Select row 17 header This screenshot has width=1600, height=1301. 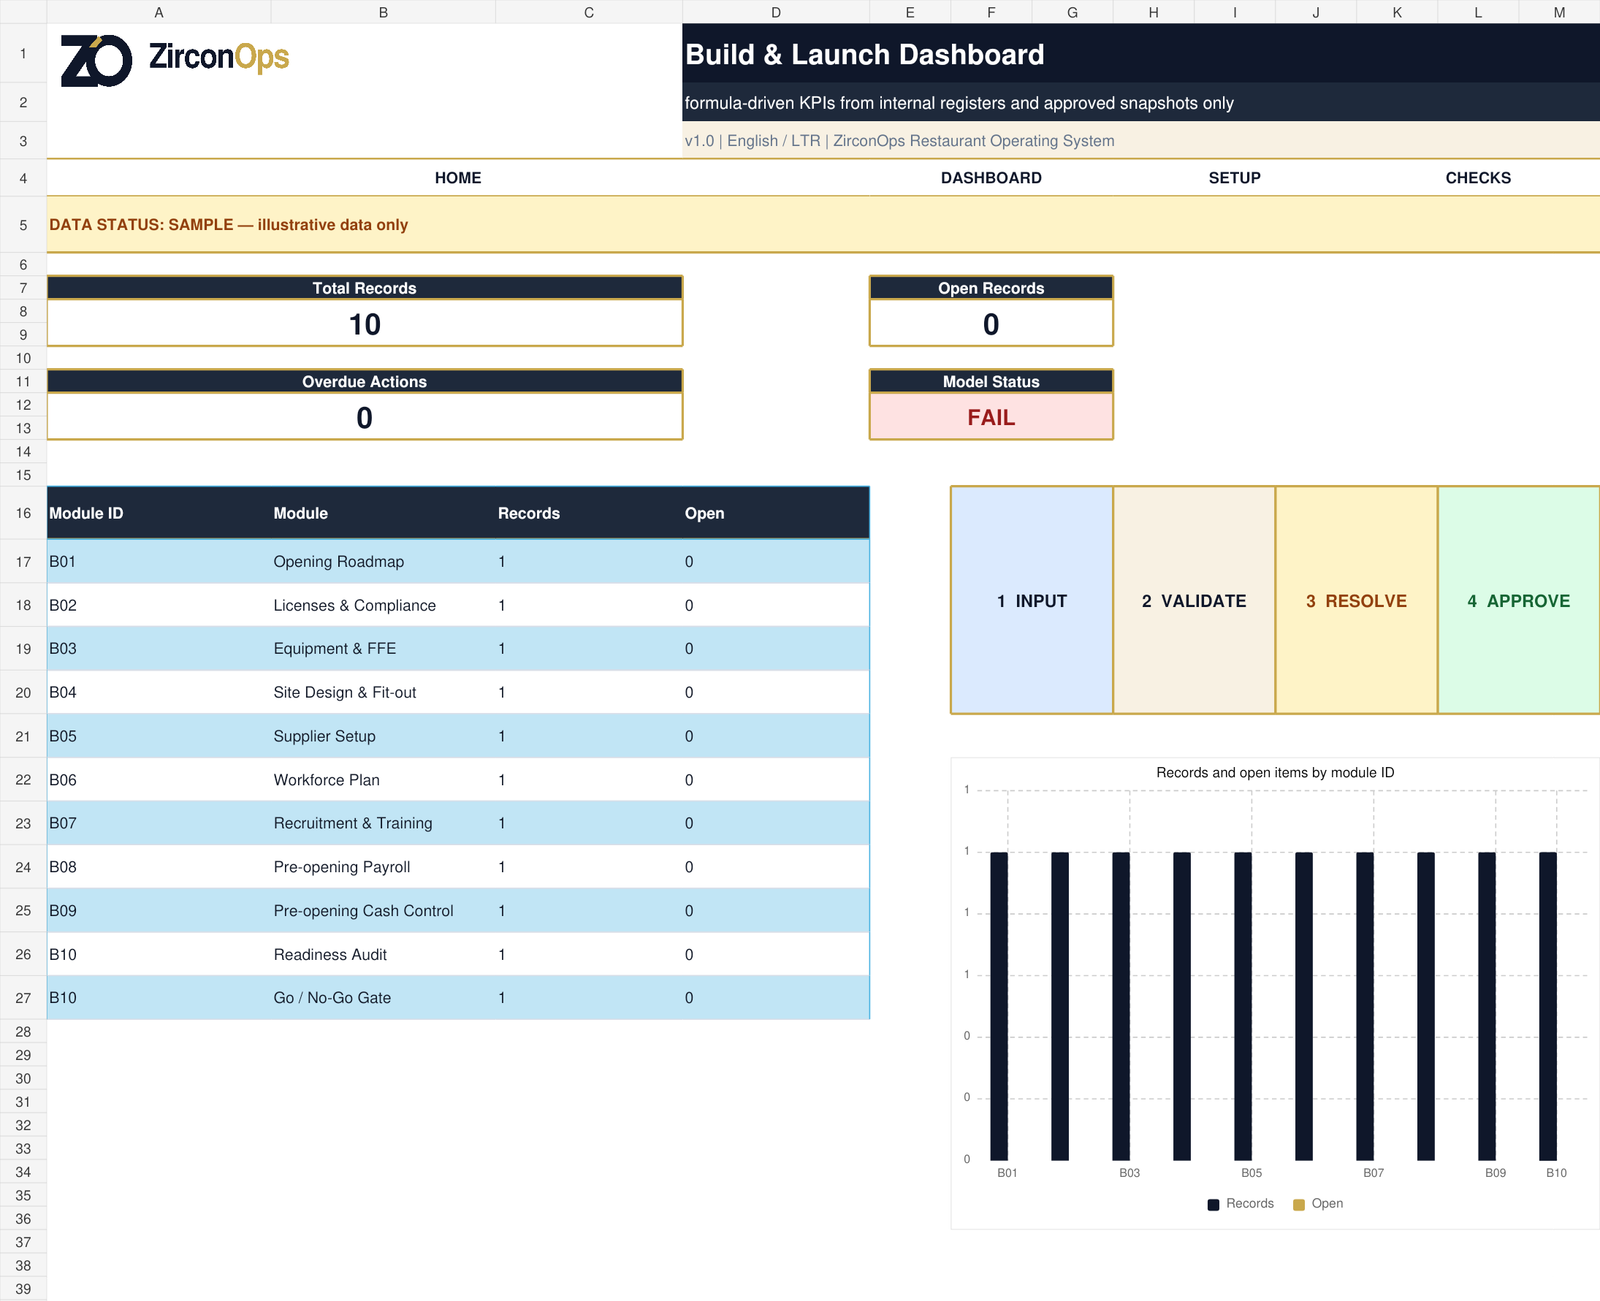click(x=23, y=562)
